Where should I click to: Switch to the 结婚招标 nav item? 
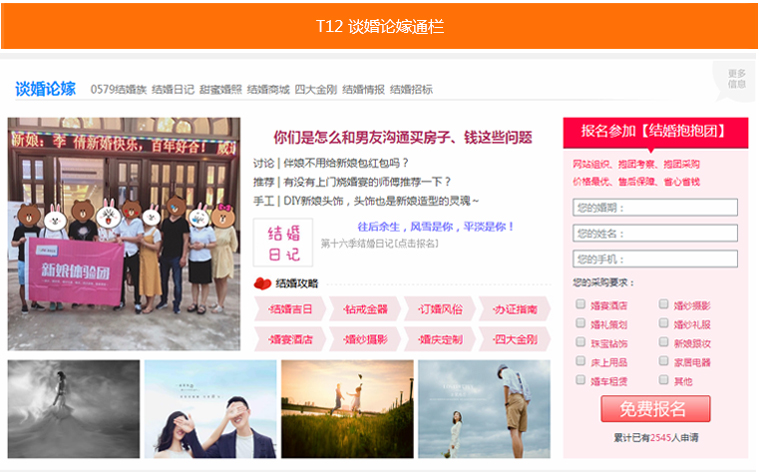click(x=411, y=89)
